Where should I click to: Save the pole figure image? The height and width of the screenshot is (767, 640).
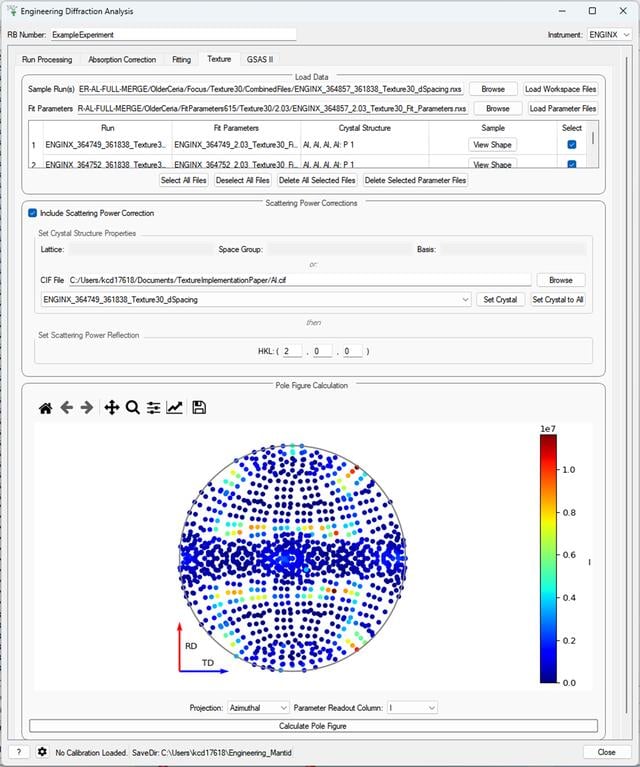[x=199, y=407]
